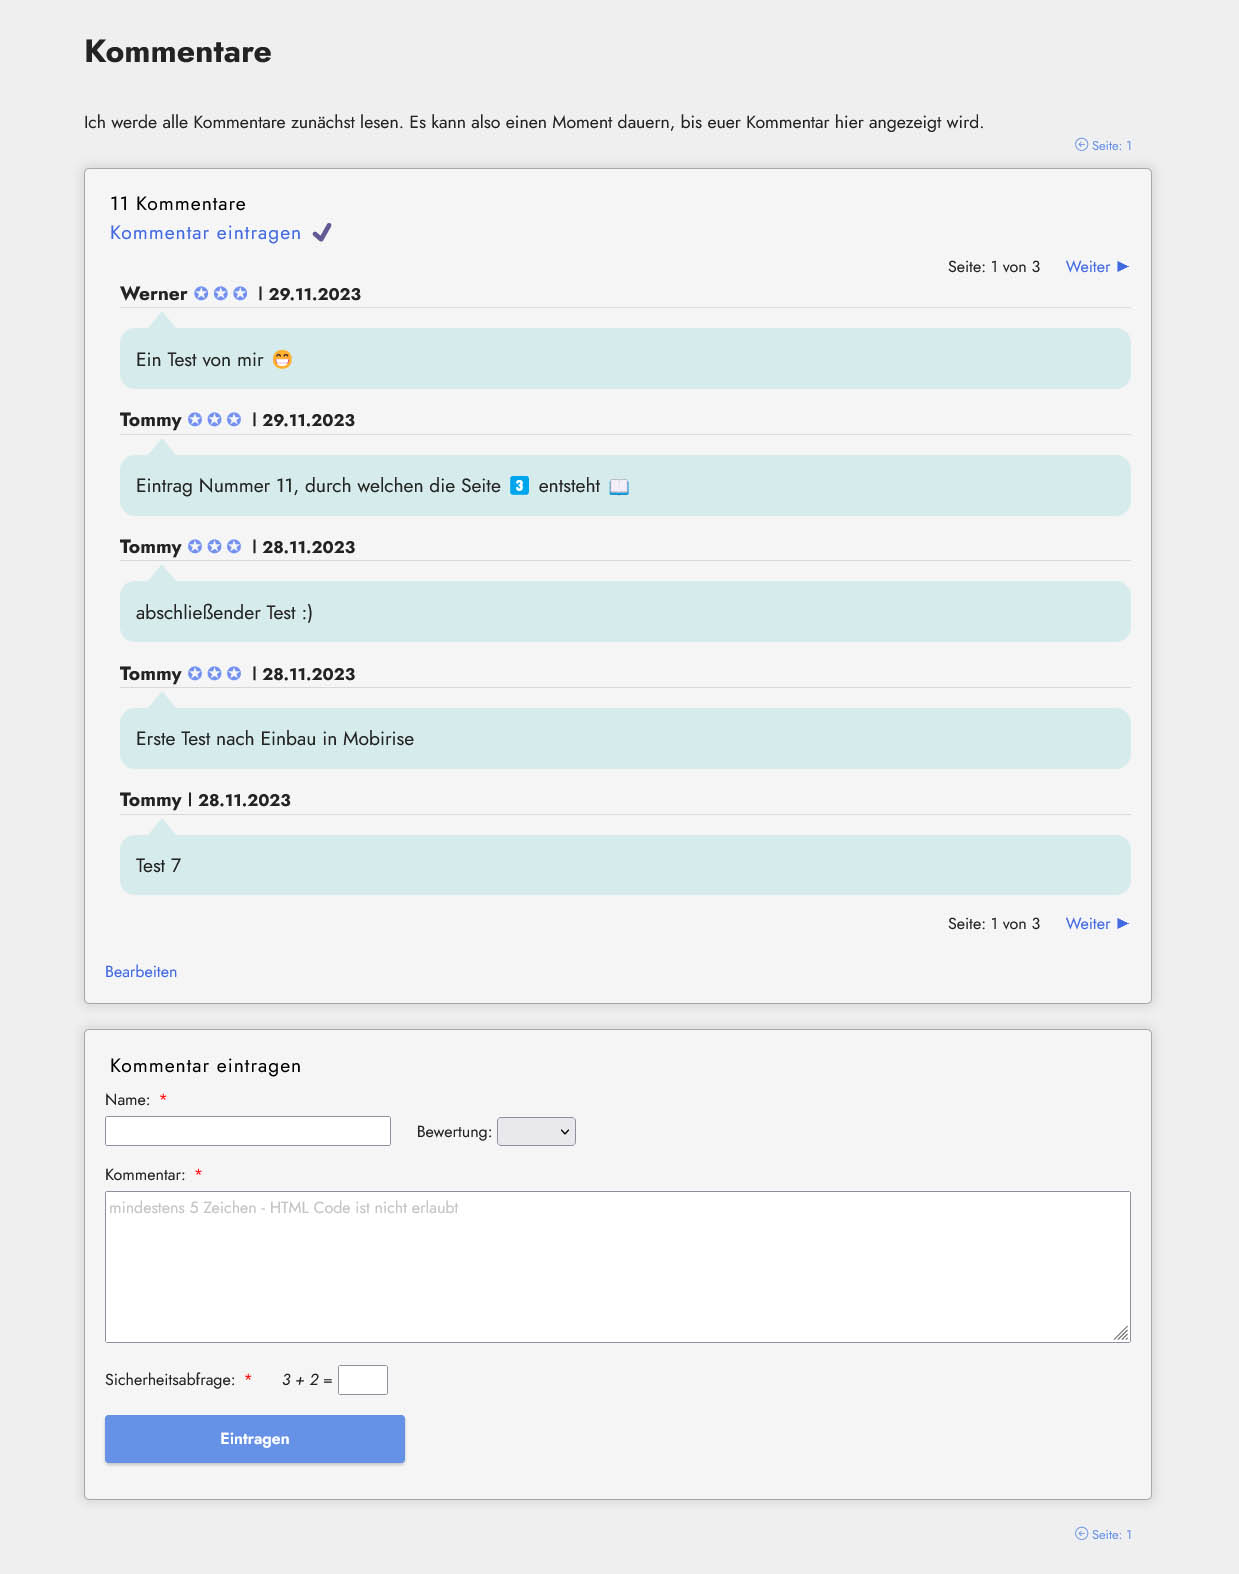Click the top Weiter arrow icon
This screenshot has width=1239, height=1574.
coord(1123,267)
